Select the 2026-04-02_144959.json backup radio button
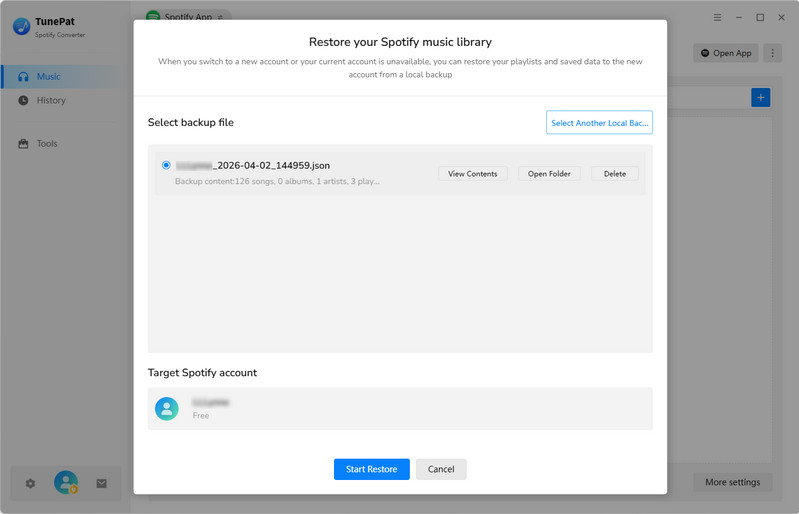 coord(166,165)
